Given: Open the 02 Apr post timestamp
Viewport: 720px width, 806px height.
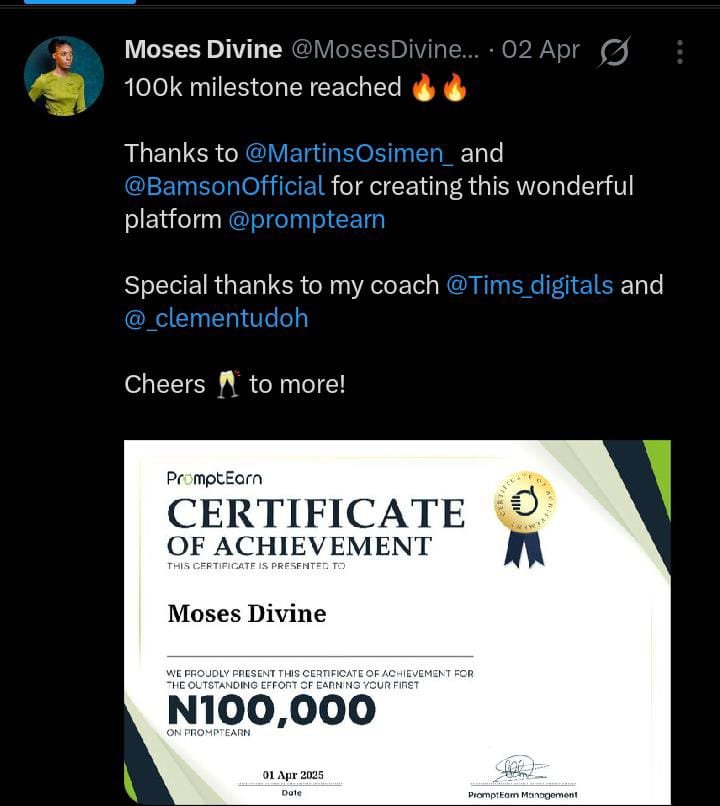Looking at the screenshot, I should 540,50.
